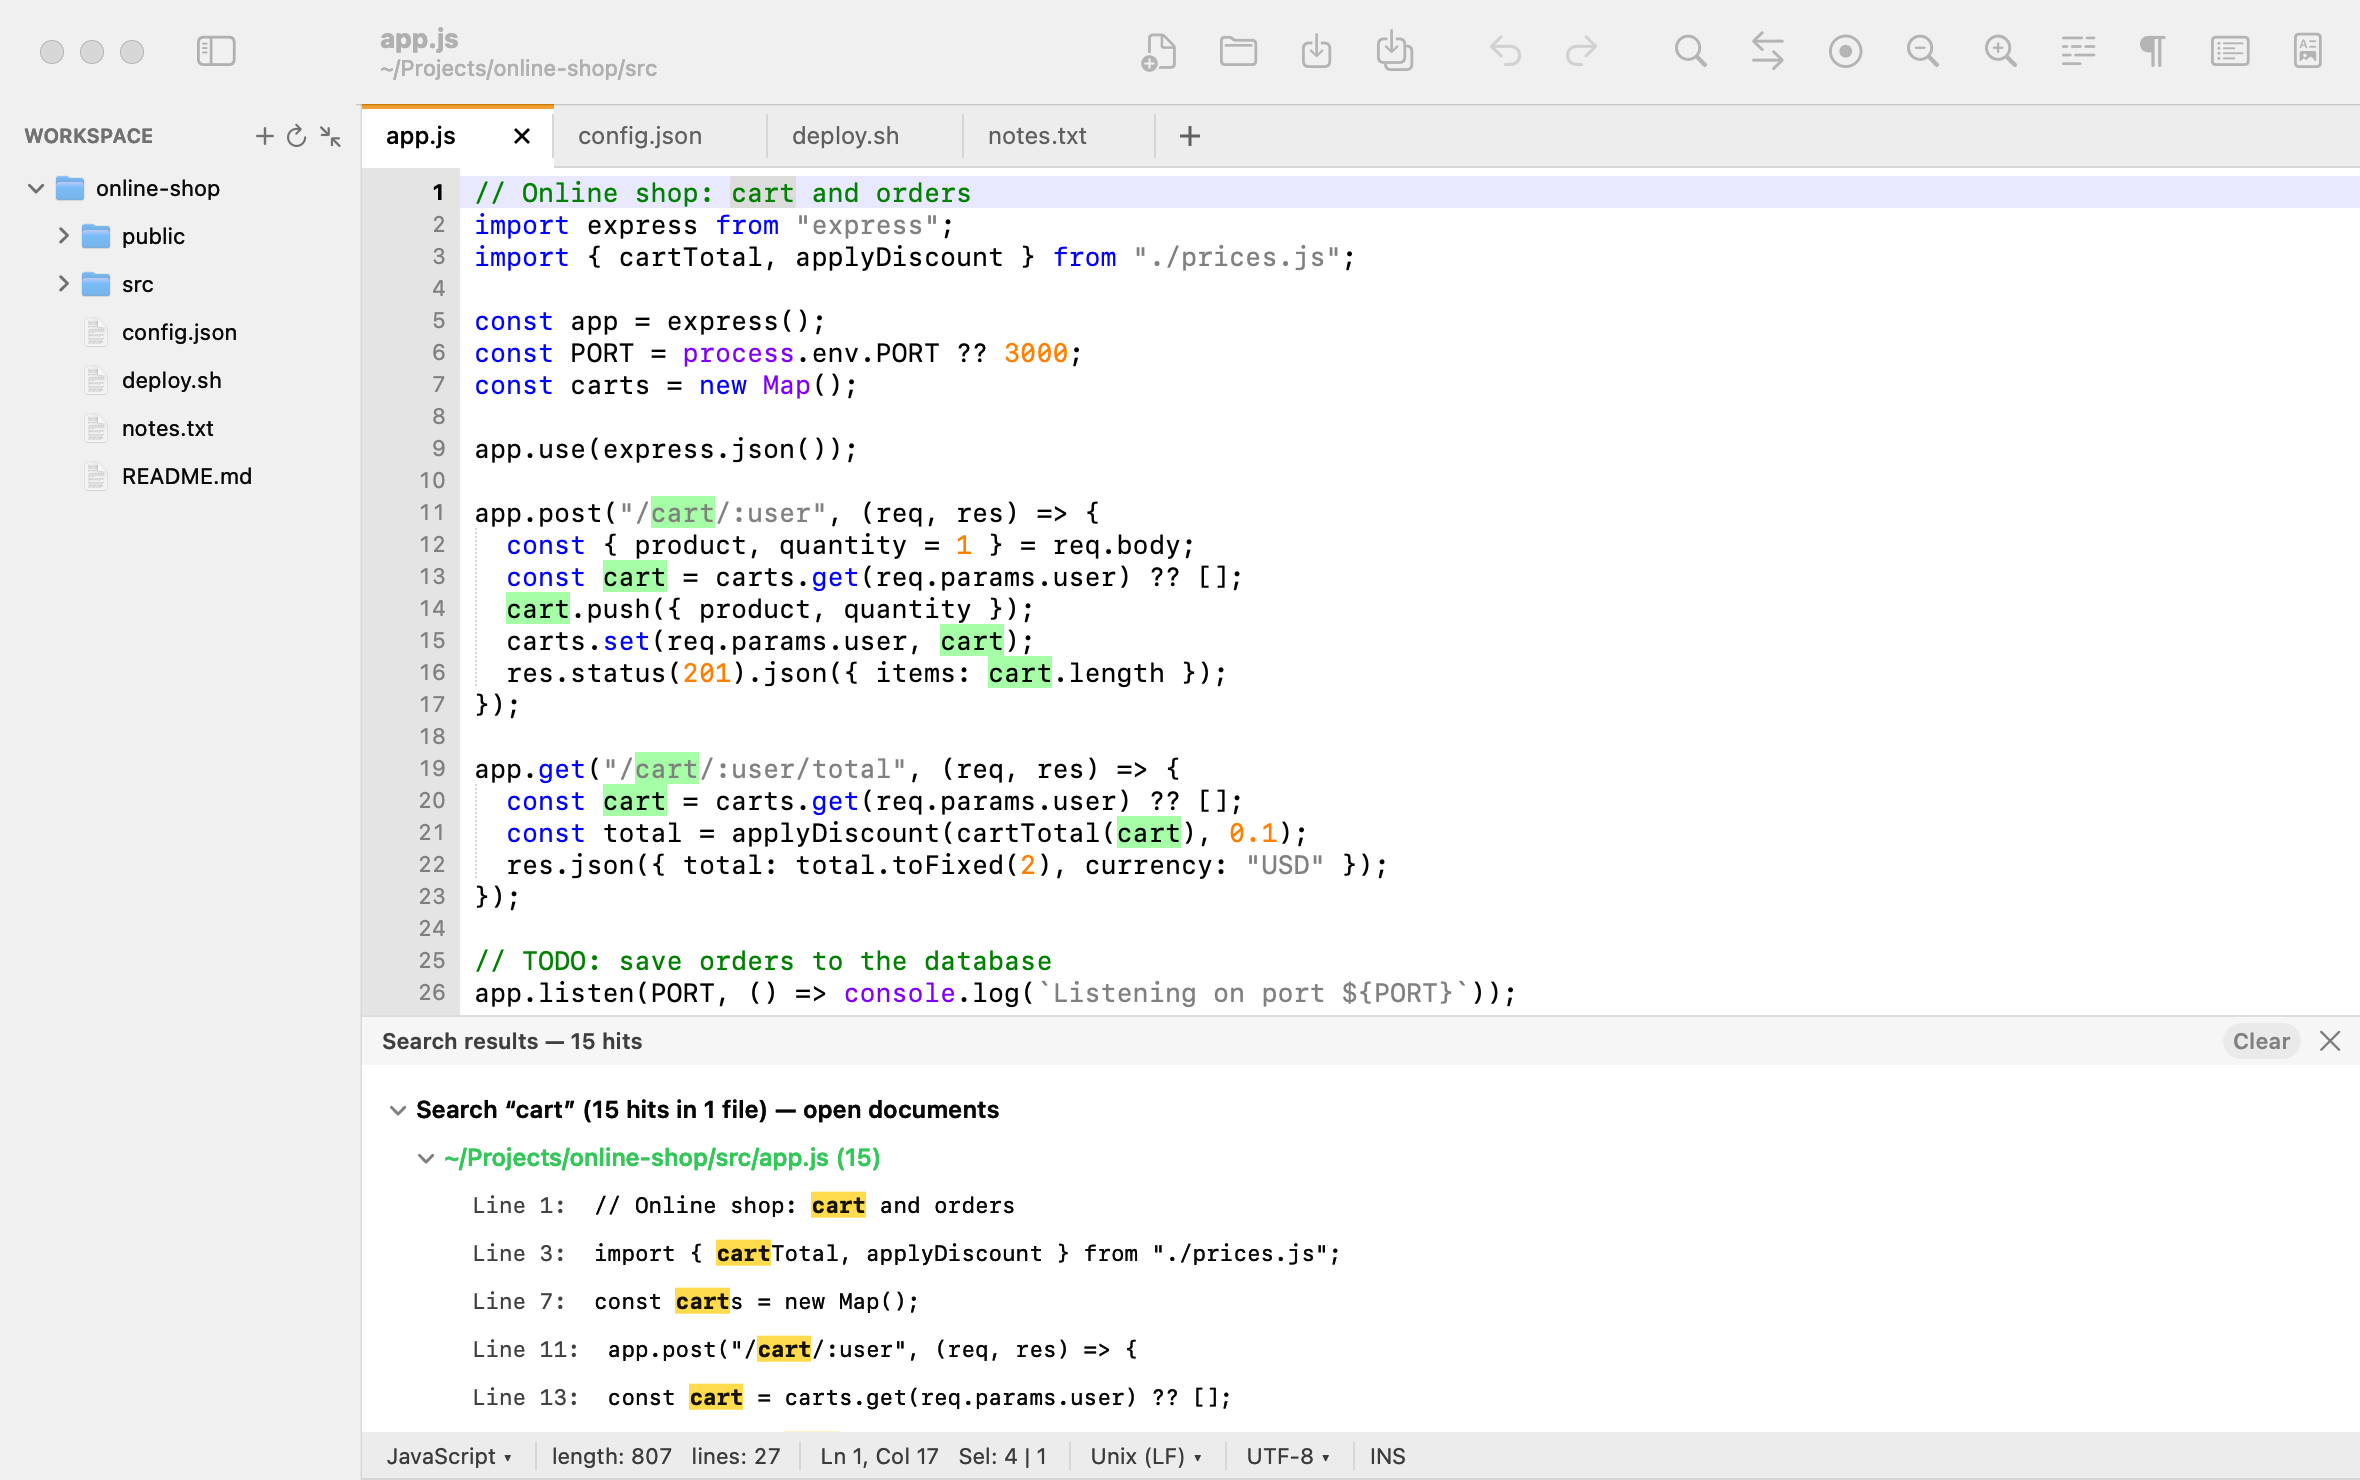Screen dimensions: 2360x1480
Task: Collapse the app.js file results
Action: point(425,1158)
